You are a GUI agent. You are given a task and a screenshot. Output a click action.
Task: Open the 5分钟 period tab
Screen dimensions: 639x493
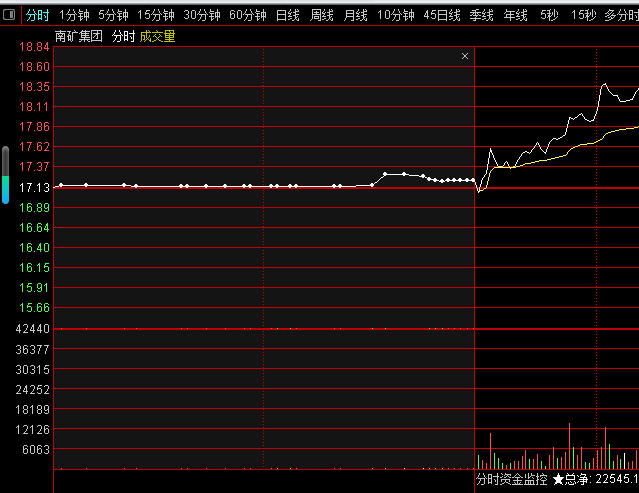tap(113, 15)
